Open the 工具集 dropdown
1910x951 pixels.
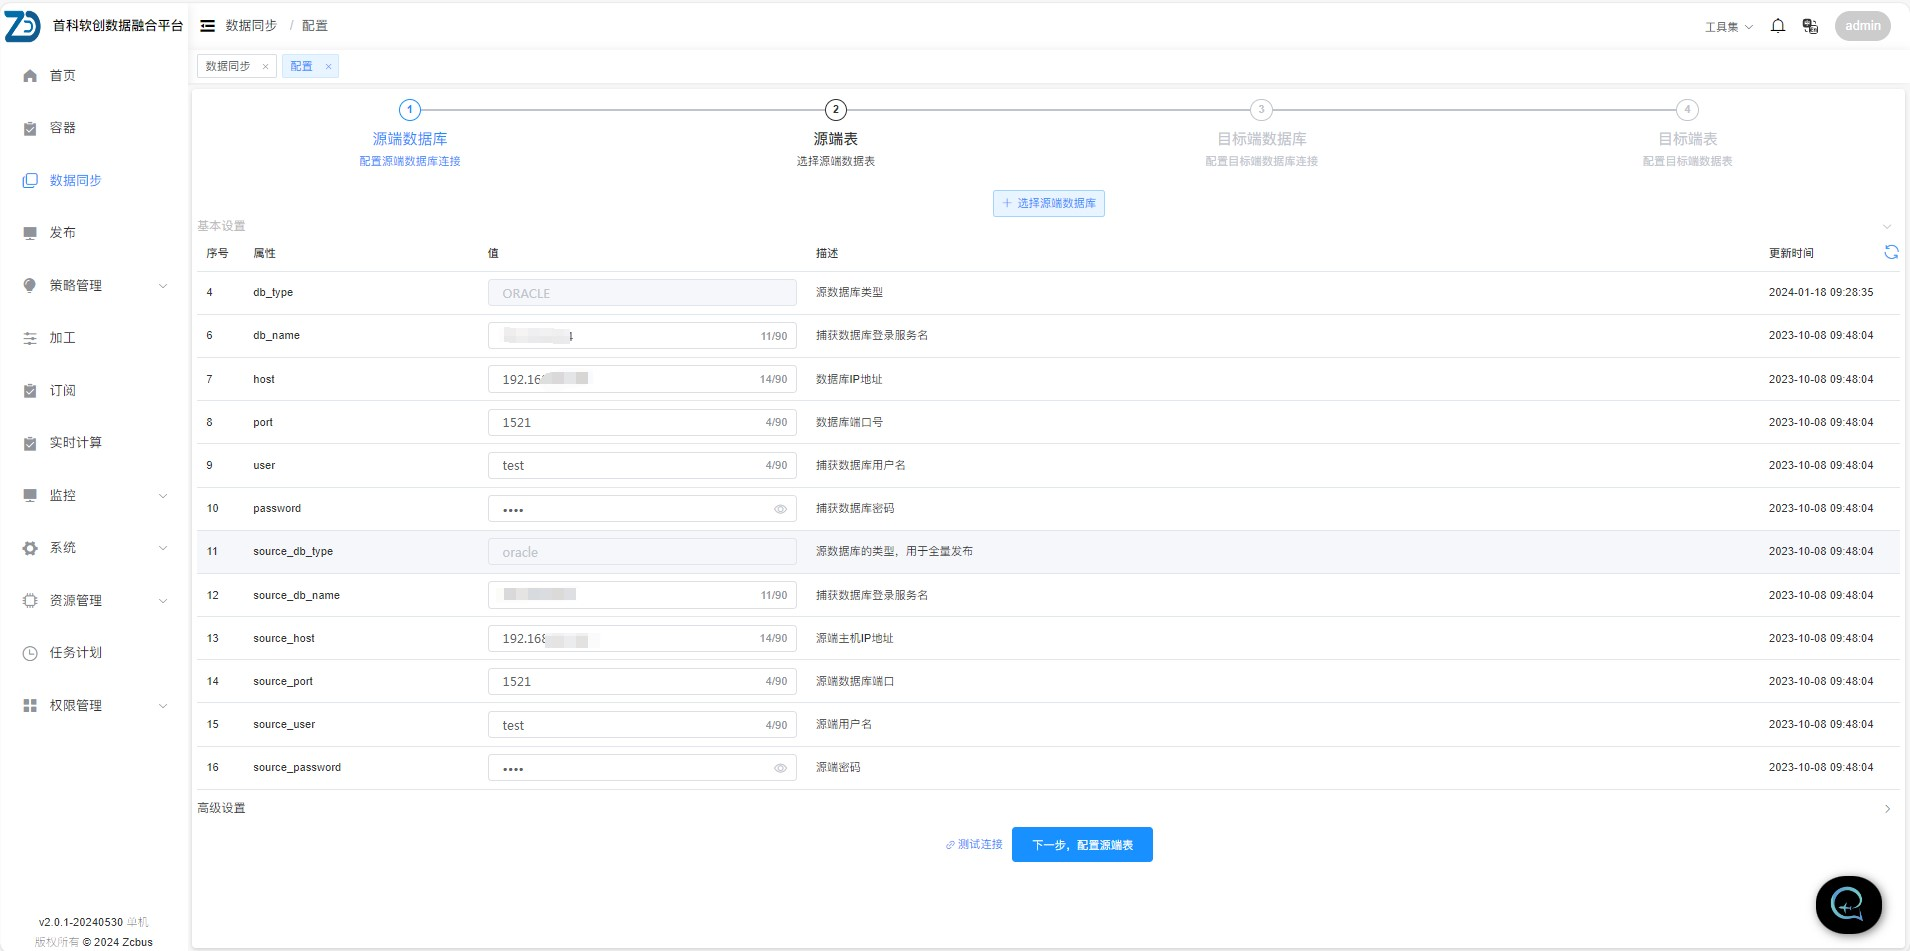1729,27
